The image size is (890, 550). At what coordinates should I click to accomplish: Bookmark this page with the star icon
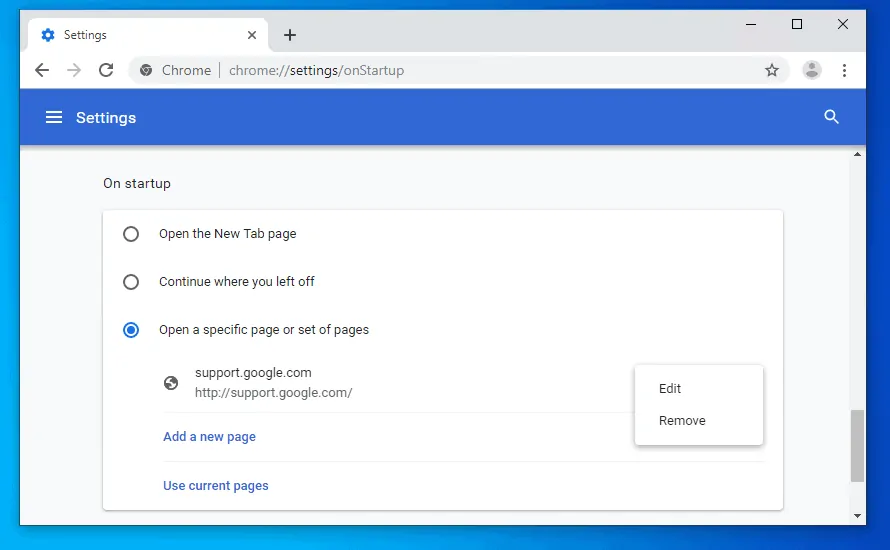pyautogui.click(x=771, y=70)
